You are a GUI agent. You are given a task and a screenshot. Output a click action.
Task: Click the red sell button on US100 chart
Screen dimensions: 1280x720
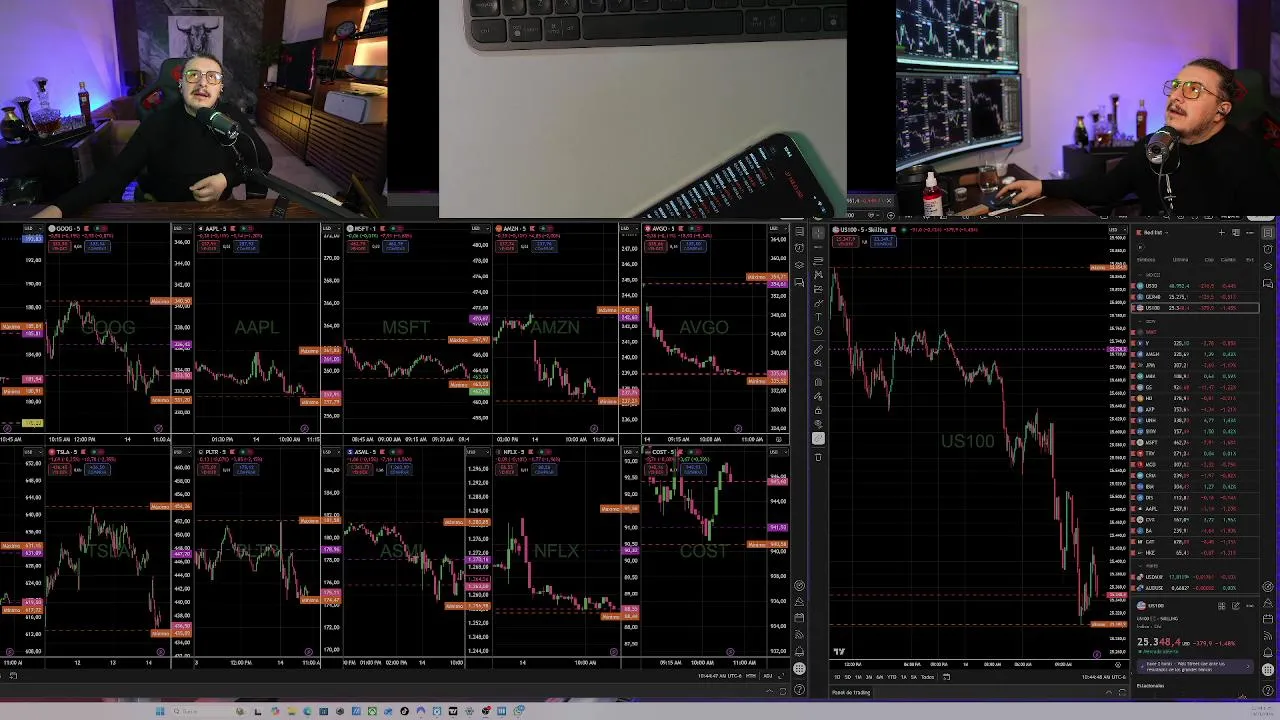[846, 241]
